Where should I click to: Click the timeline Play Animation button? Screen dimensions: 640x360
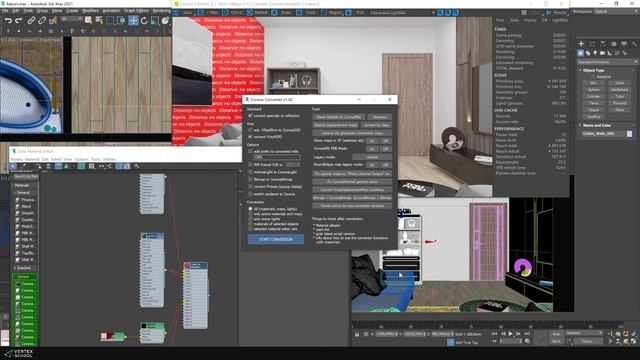[510, 334]
